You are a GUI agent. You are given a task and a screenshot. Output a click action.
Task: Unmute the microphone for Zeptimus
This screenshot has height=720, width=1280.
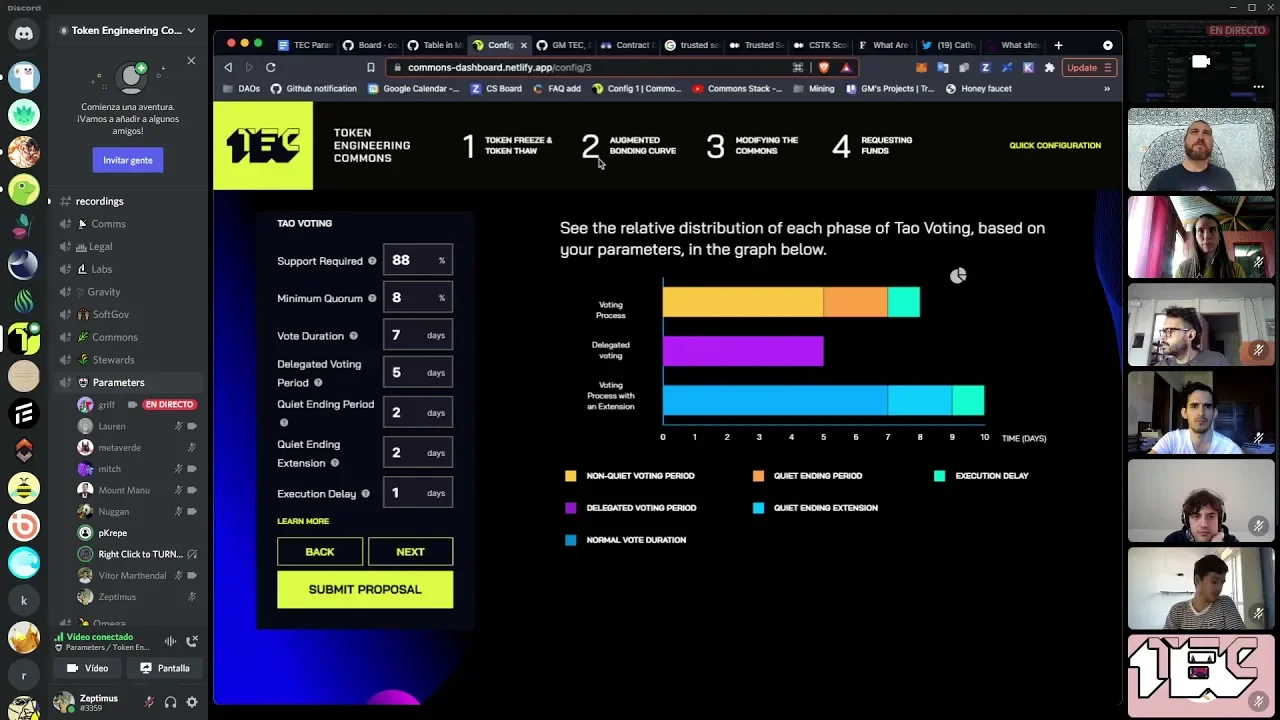(x=149, y=703)
